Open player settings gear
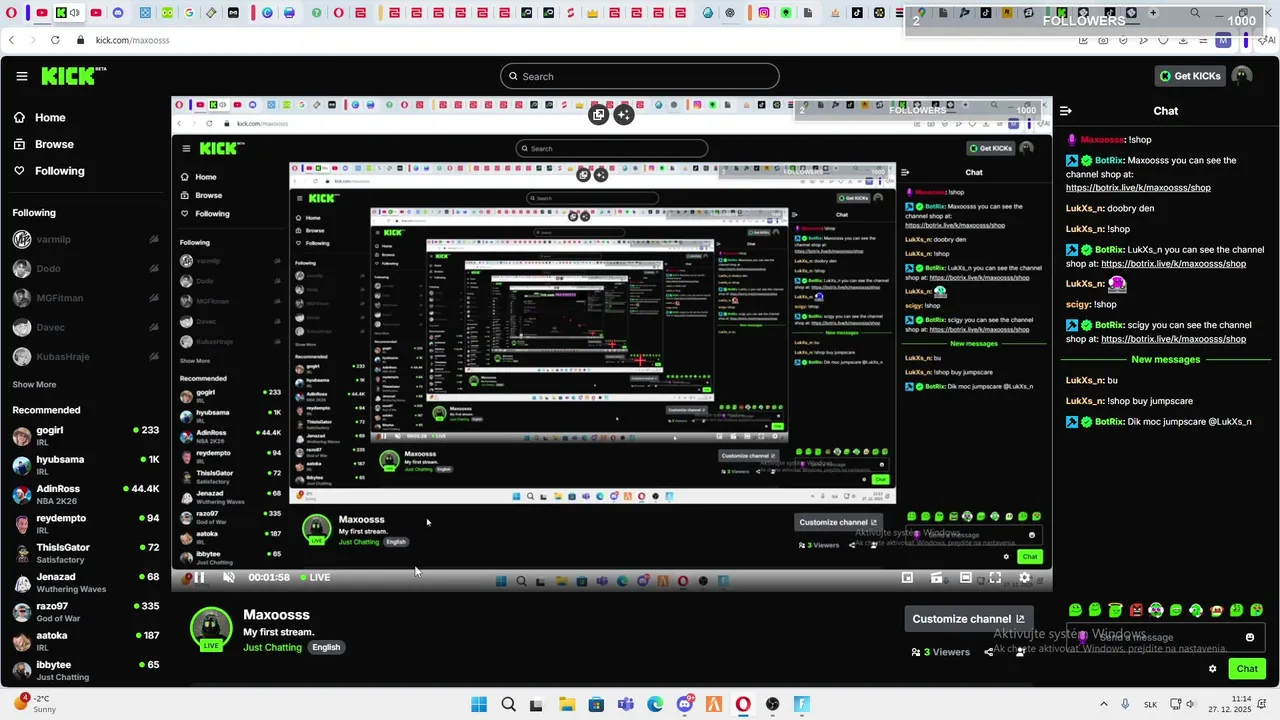The height and width of the screenshot is (720, 1280). [1024, 577]
